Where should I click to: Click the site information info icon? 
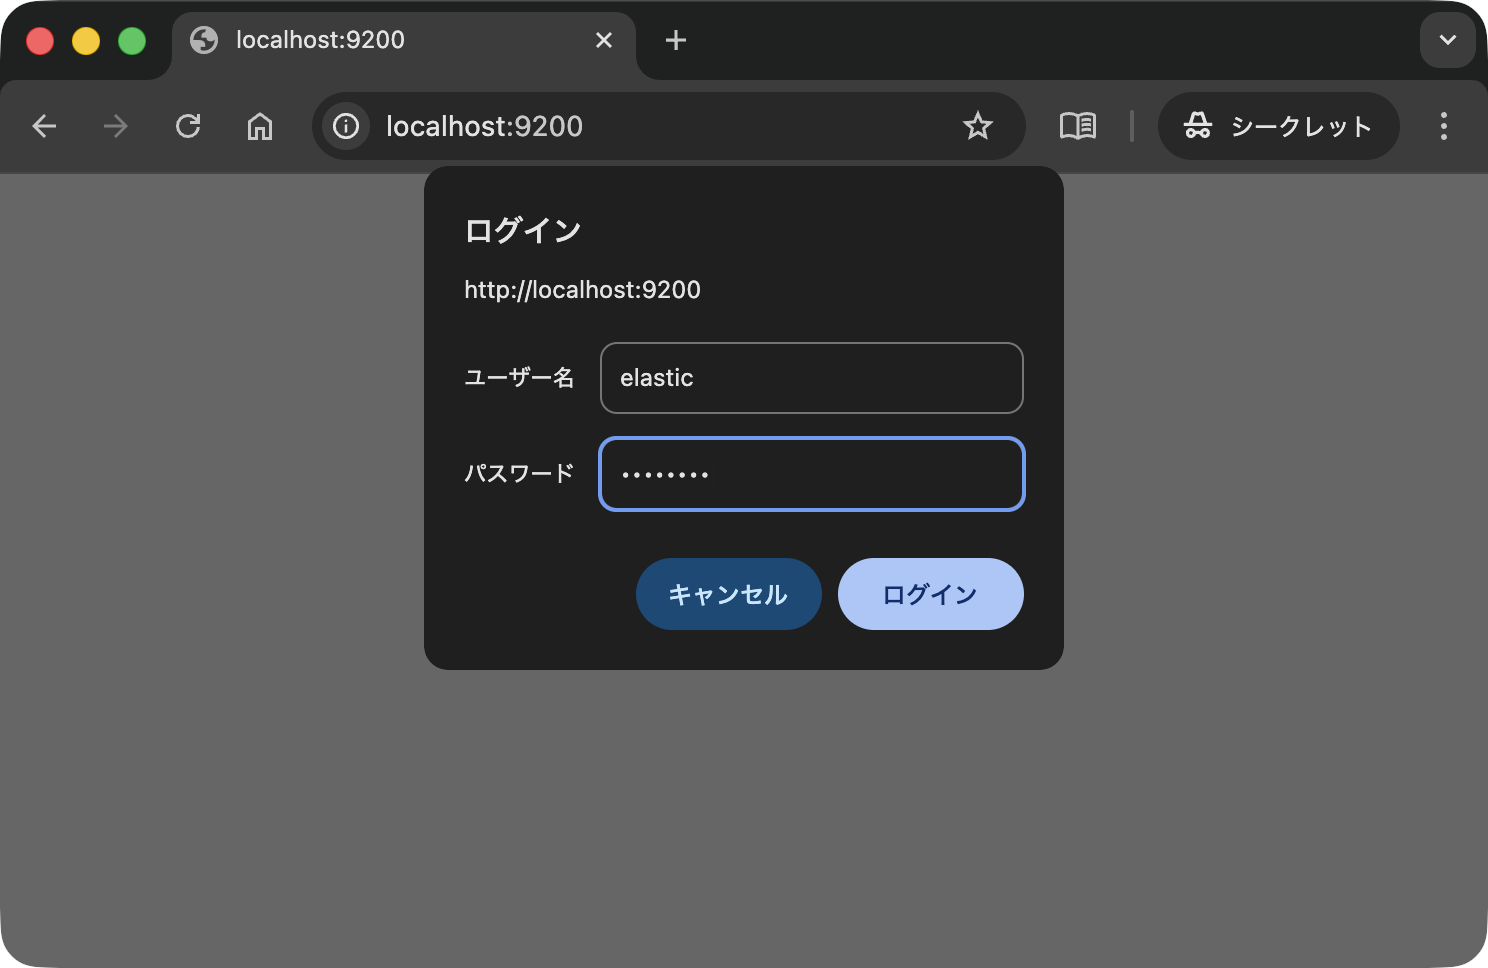[x=344, y=126]
